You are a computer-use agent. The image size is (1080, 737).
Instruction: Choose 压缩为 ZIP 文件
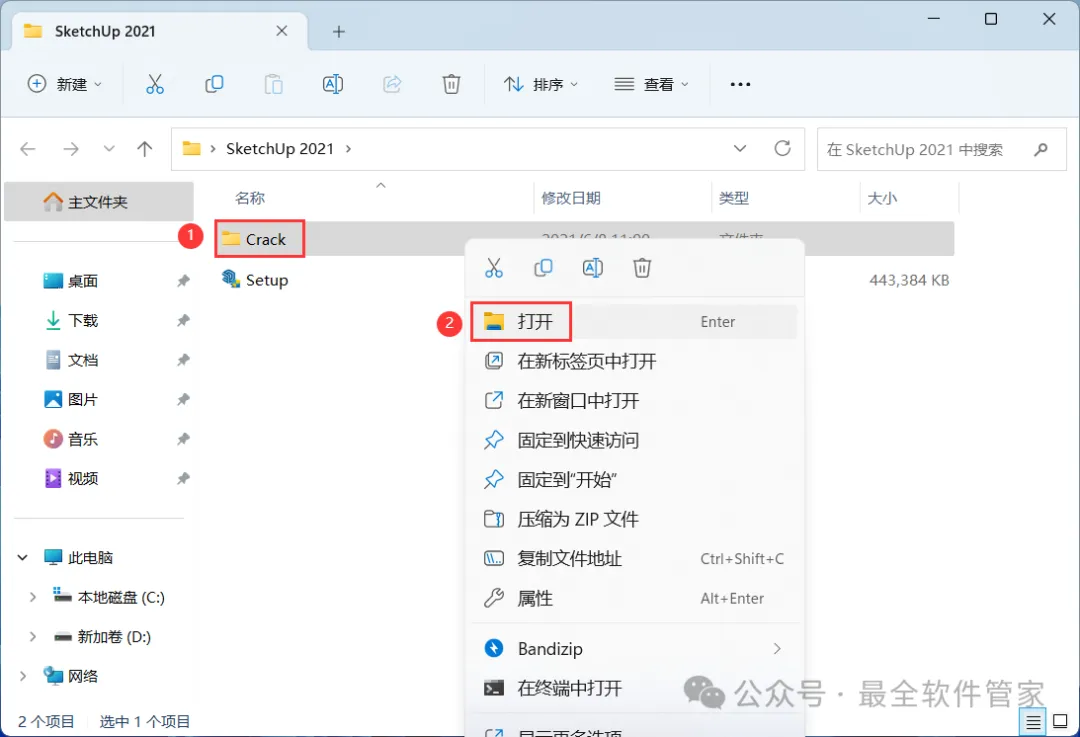click(634, 519)
